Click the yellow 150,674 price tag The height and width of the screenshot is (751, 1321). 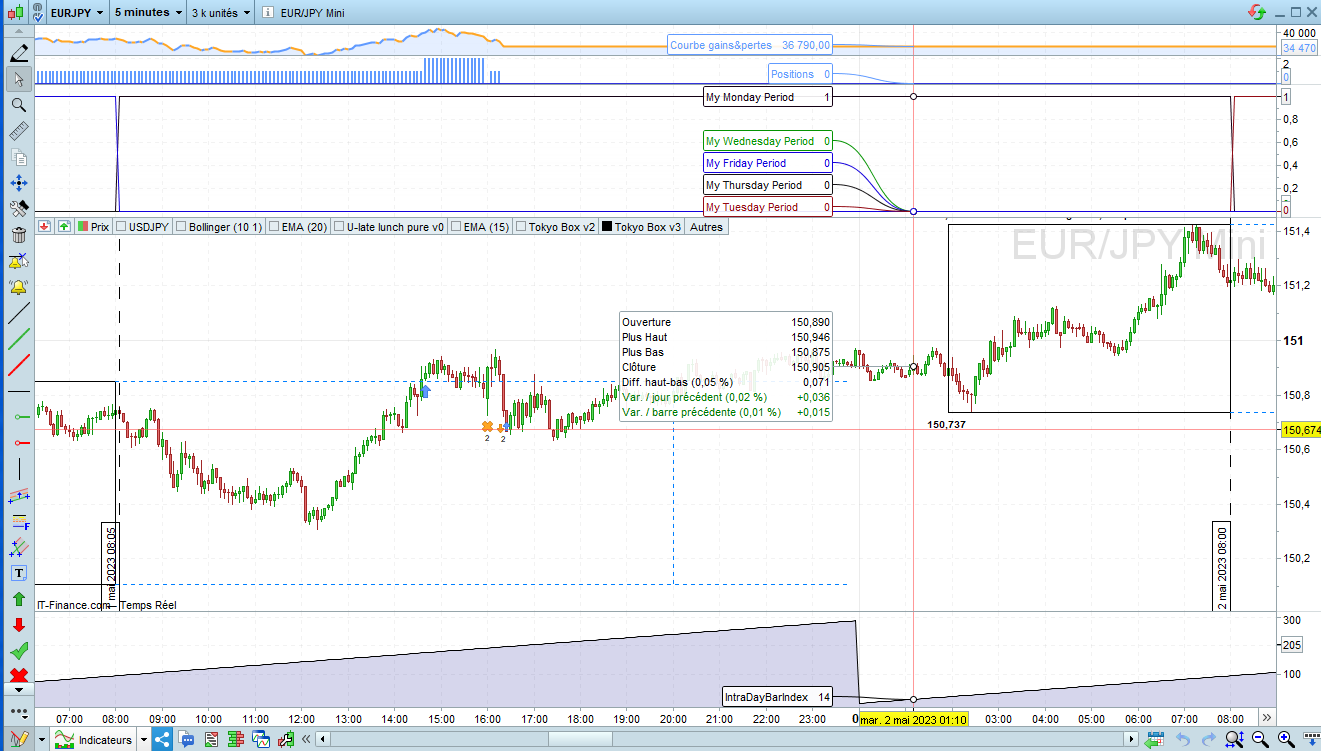point(1300,430)
